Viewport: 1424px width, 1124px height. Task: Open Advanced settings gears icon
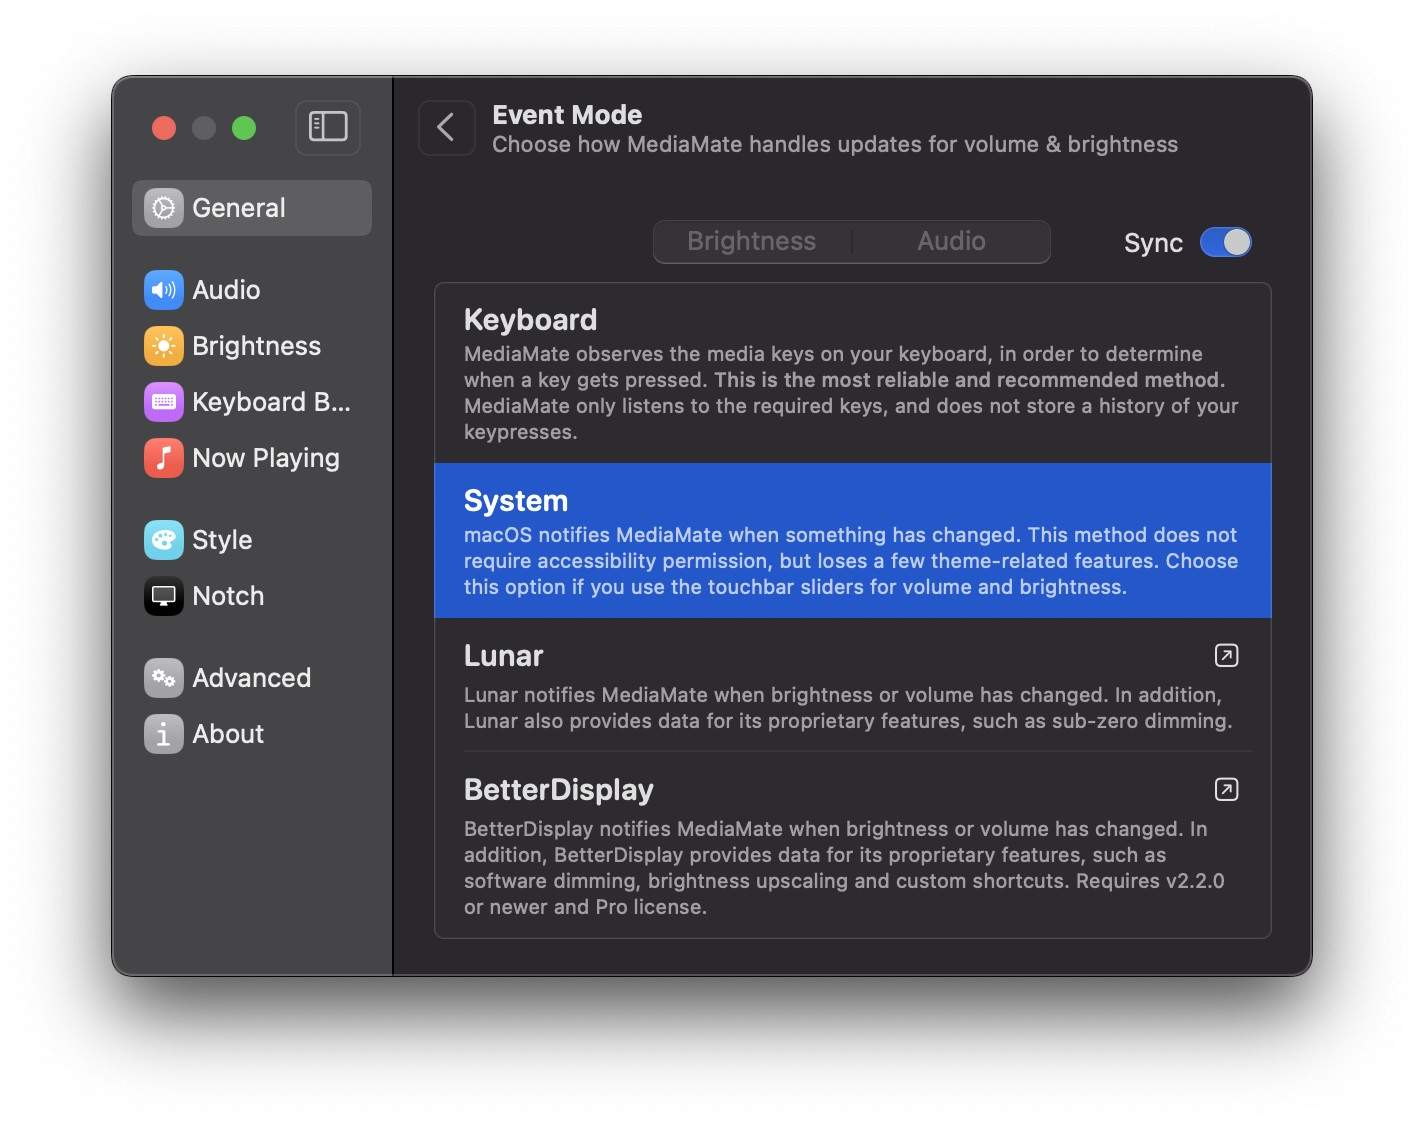(164, 678)
